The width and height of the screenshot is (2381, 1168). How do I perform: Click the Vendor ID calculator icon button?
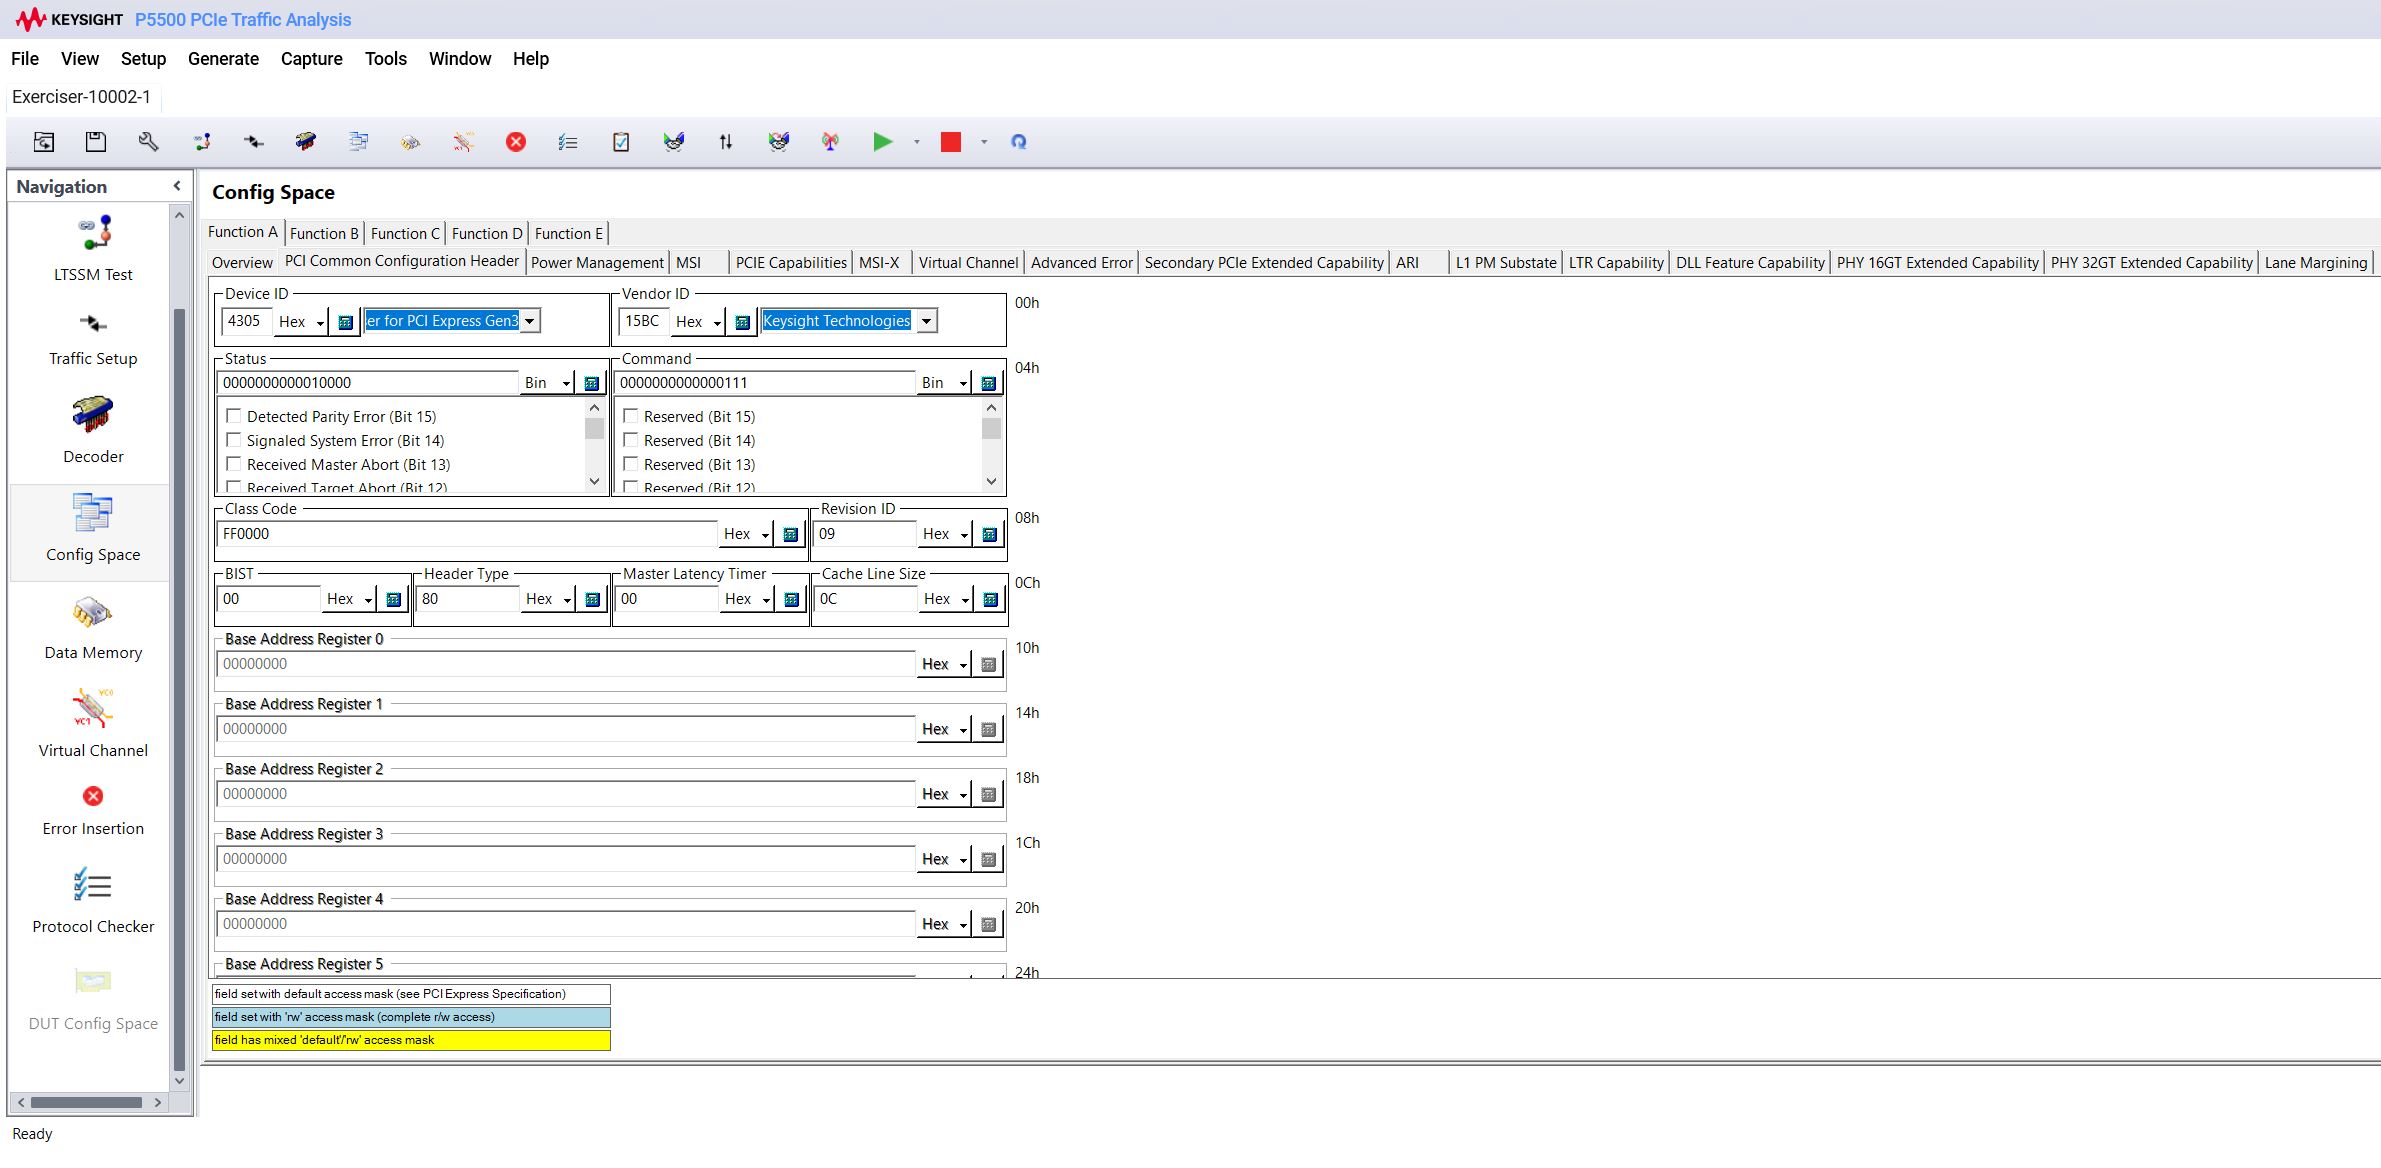[742, 322]
